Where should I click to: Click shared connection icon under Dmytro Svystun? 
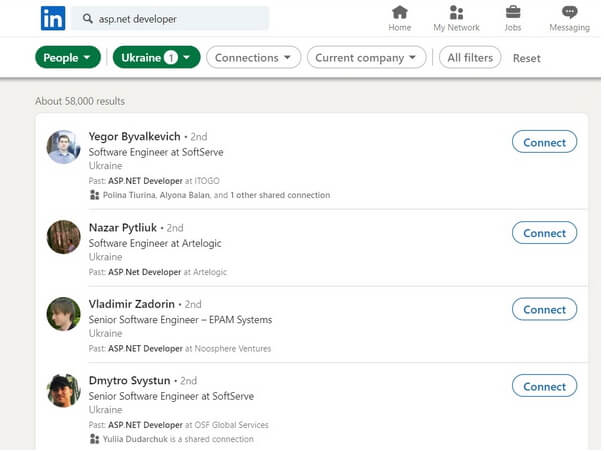tap(94, 439)
